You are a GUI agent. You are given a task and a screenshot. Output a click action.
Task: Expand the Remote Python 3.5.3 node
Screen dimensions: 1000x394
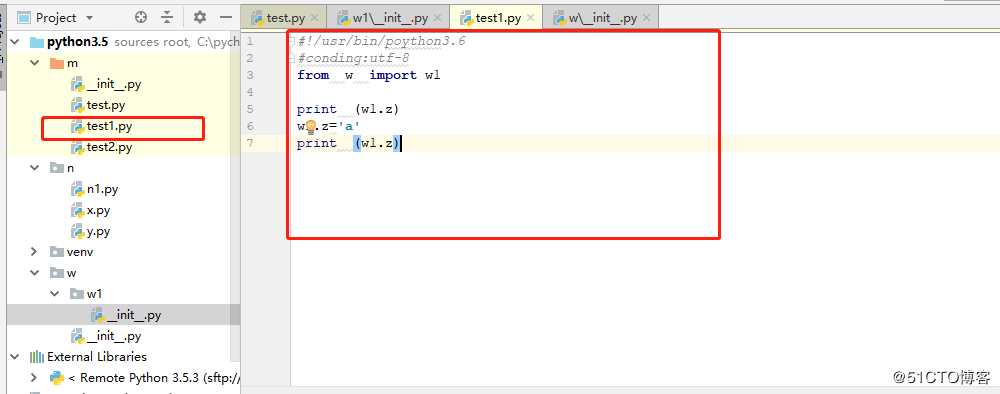coord(34,377)
